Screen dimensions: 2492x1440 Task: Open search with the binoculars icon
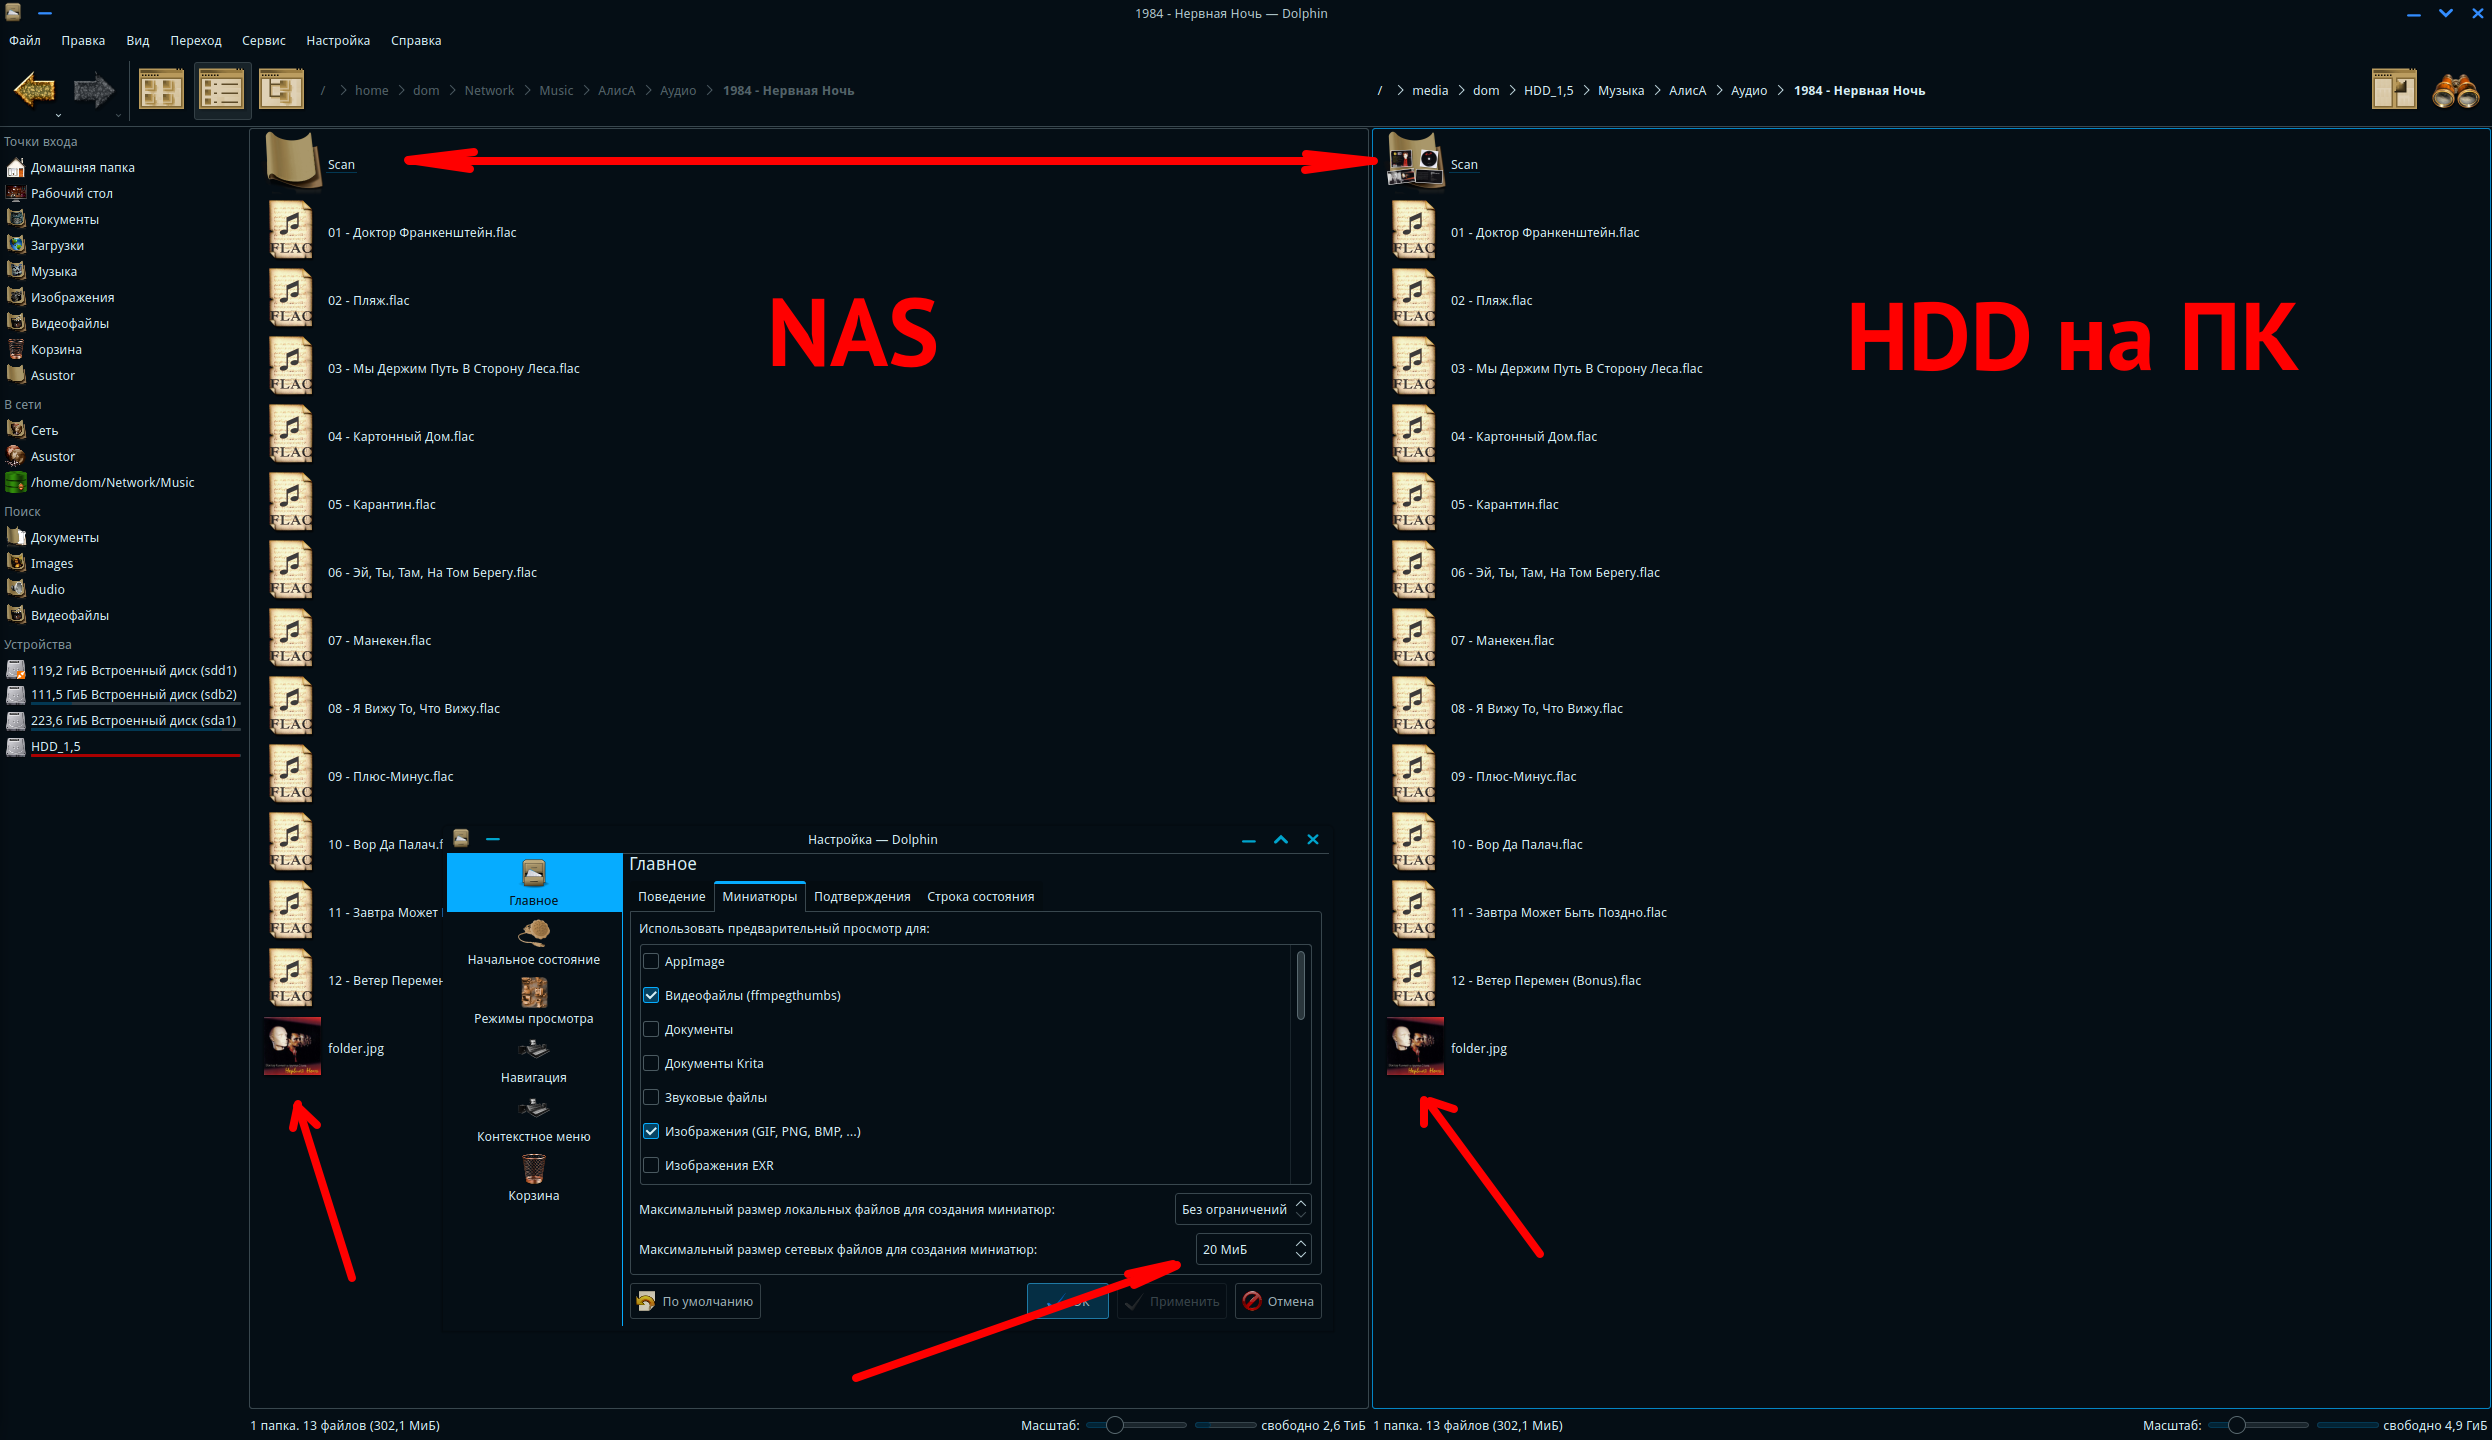click(2454, 90)
